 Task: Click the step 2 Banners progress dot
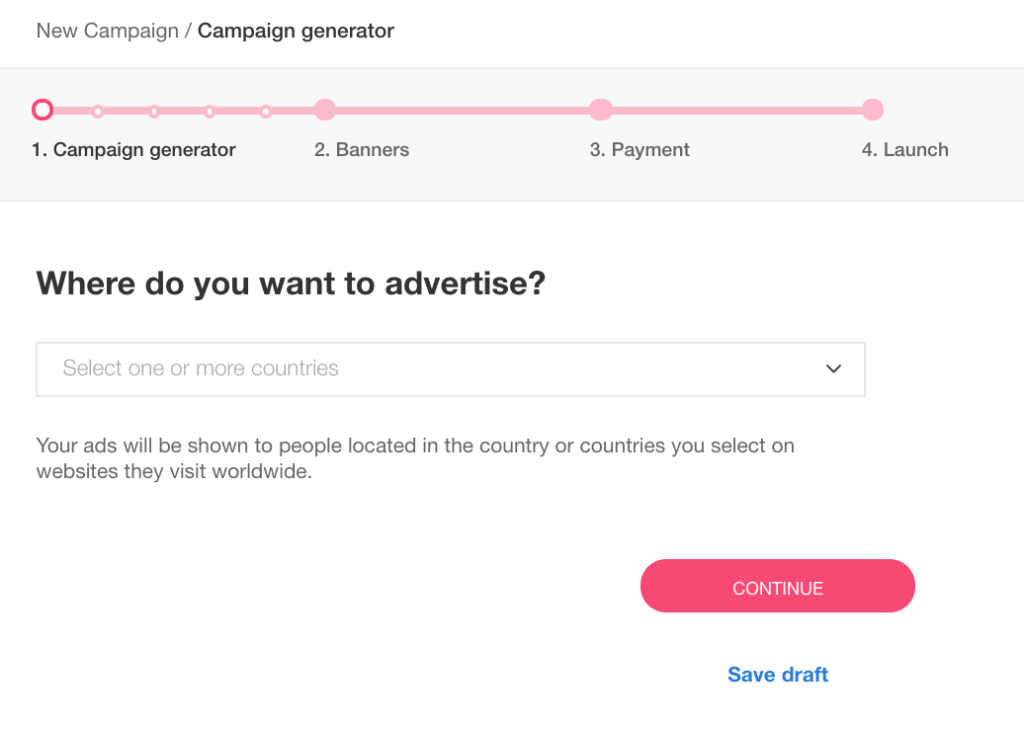325,109
